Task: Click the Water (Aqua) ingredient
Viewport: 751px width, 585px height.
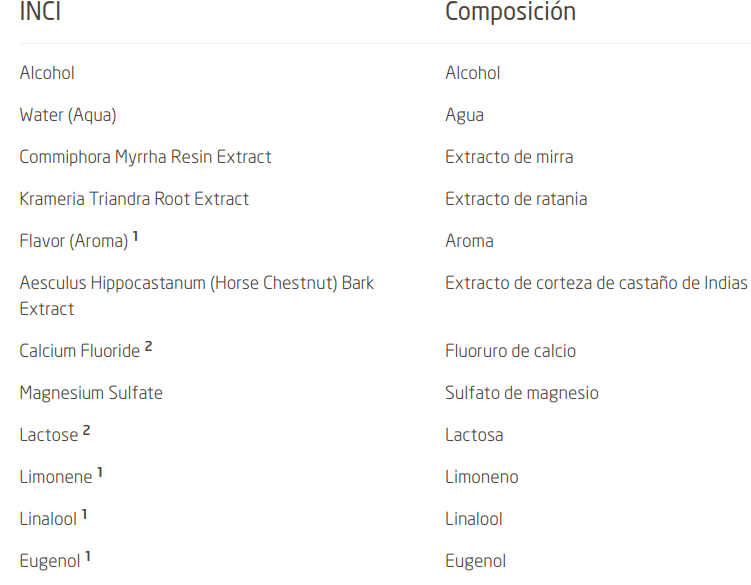Action: coord(68,115)
